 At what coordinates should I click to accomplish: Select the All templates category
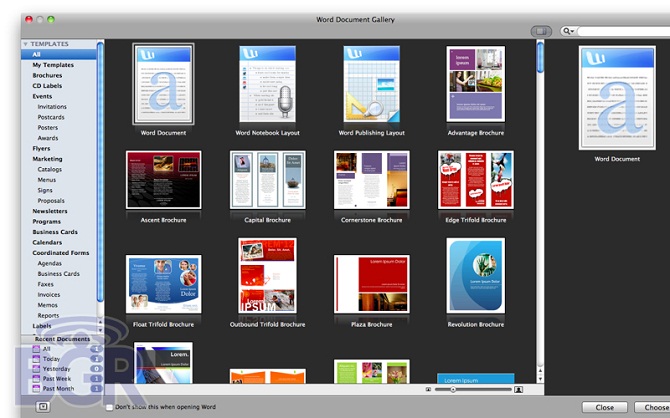click(59, 54)
